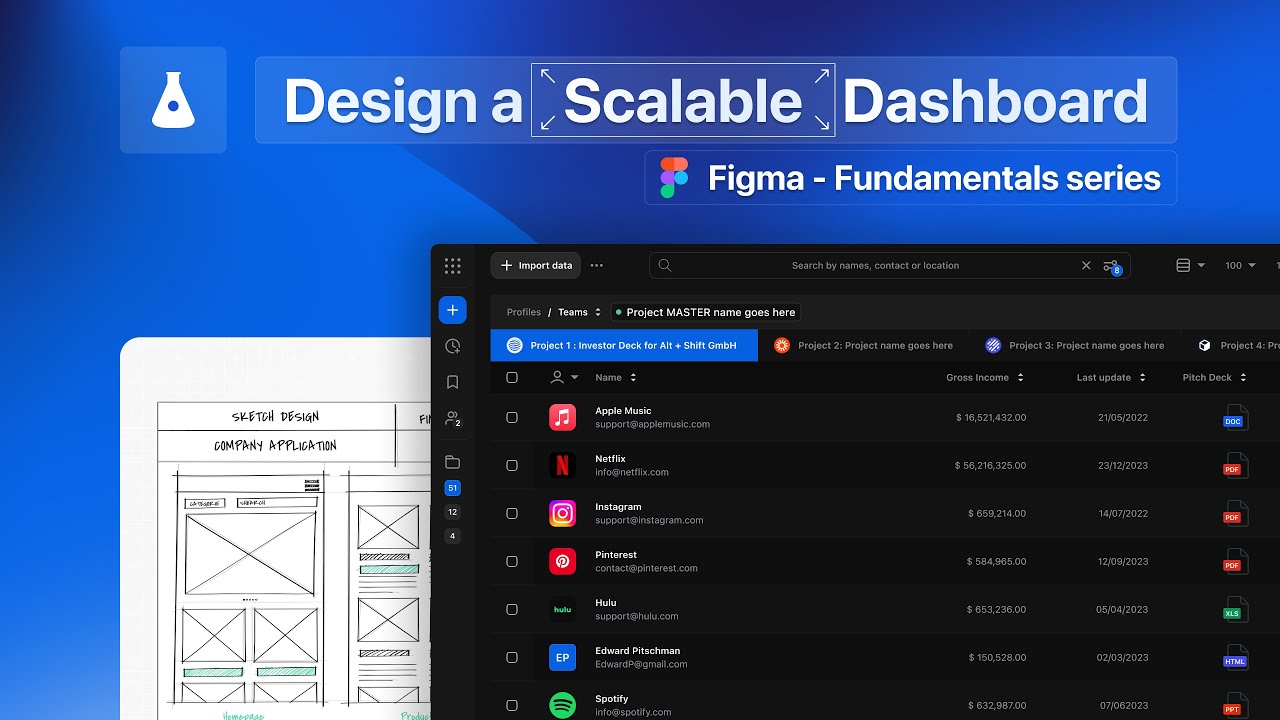
Task: Click Project MASTER name goes here chip
Action: (705, 312)
